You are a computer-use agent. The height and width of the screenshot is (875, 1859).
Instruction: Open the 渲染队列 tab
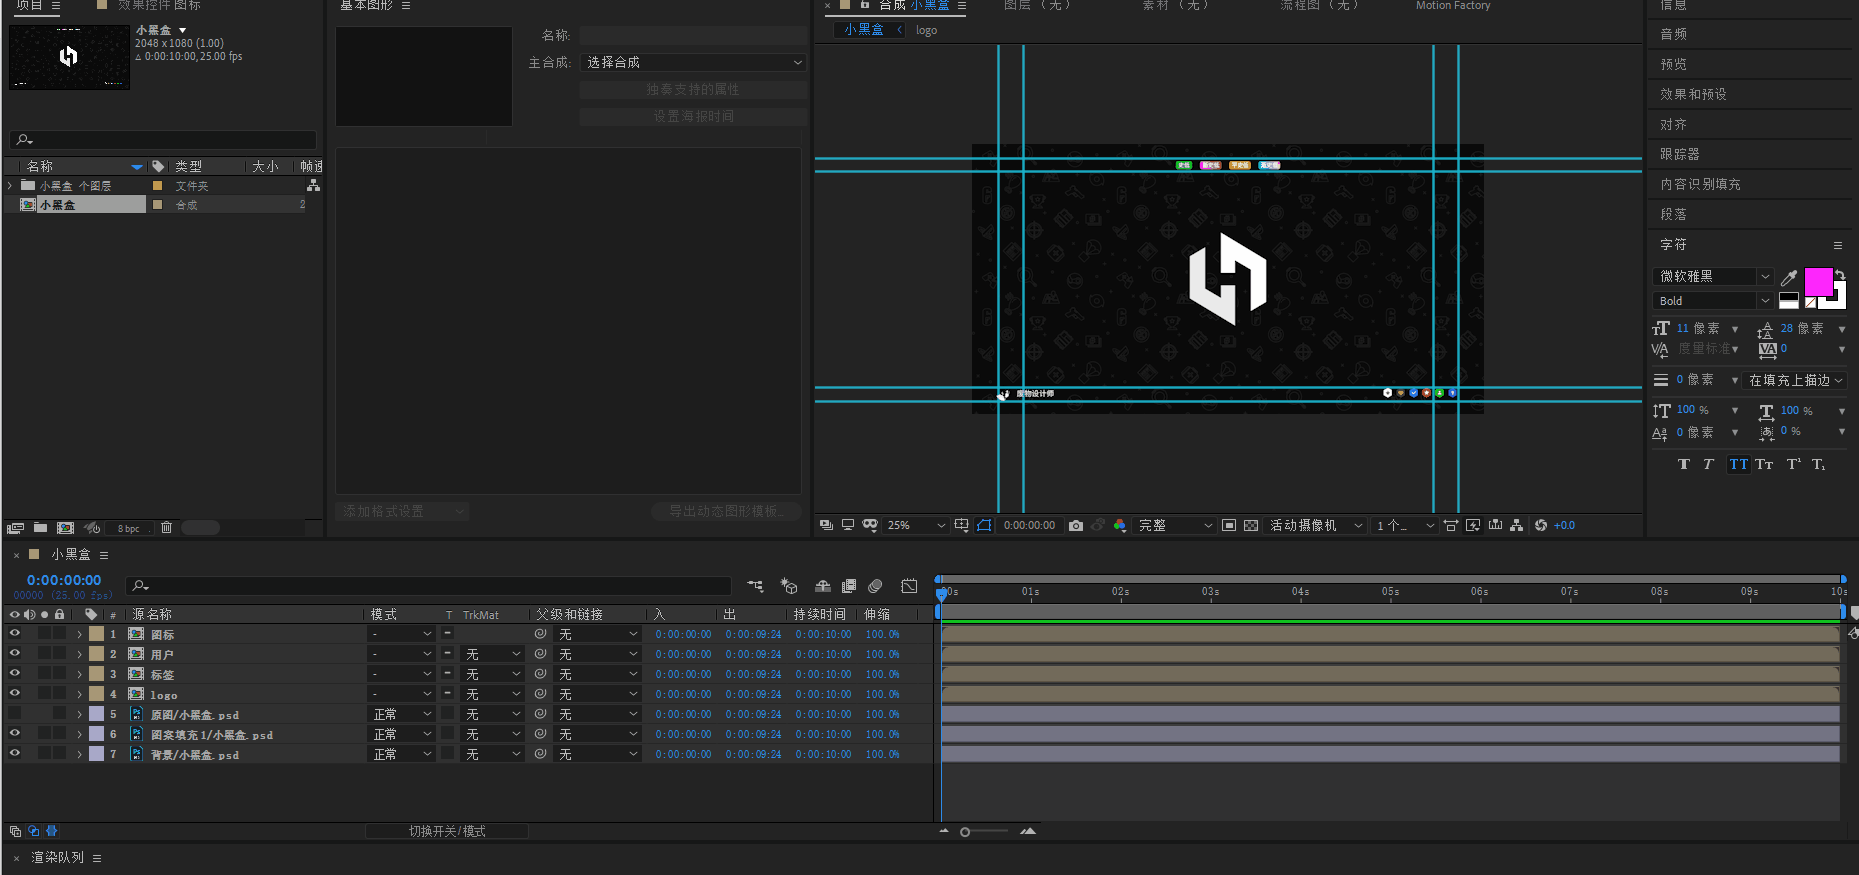coord(57,857)
